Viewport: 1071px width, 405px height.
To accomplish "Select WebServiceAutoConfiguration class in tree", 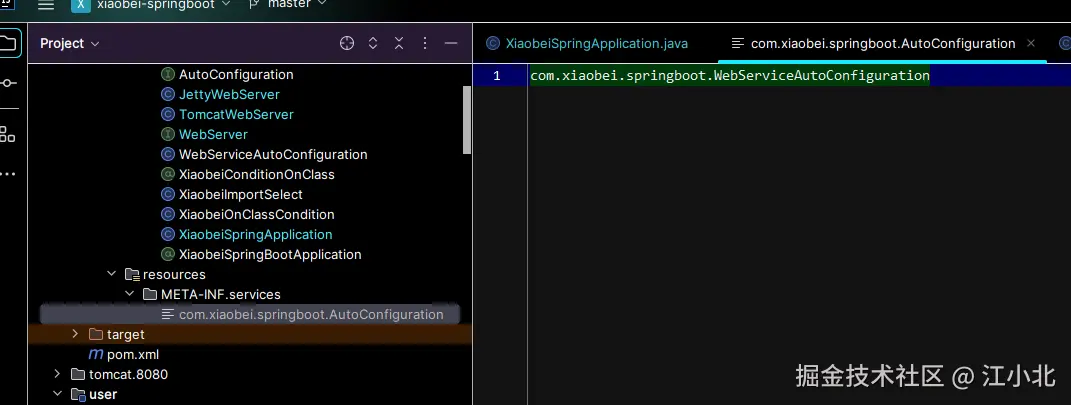I will (x=273, y=154).
